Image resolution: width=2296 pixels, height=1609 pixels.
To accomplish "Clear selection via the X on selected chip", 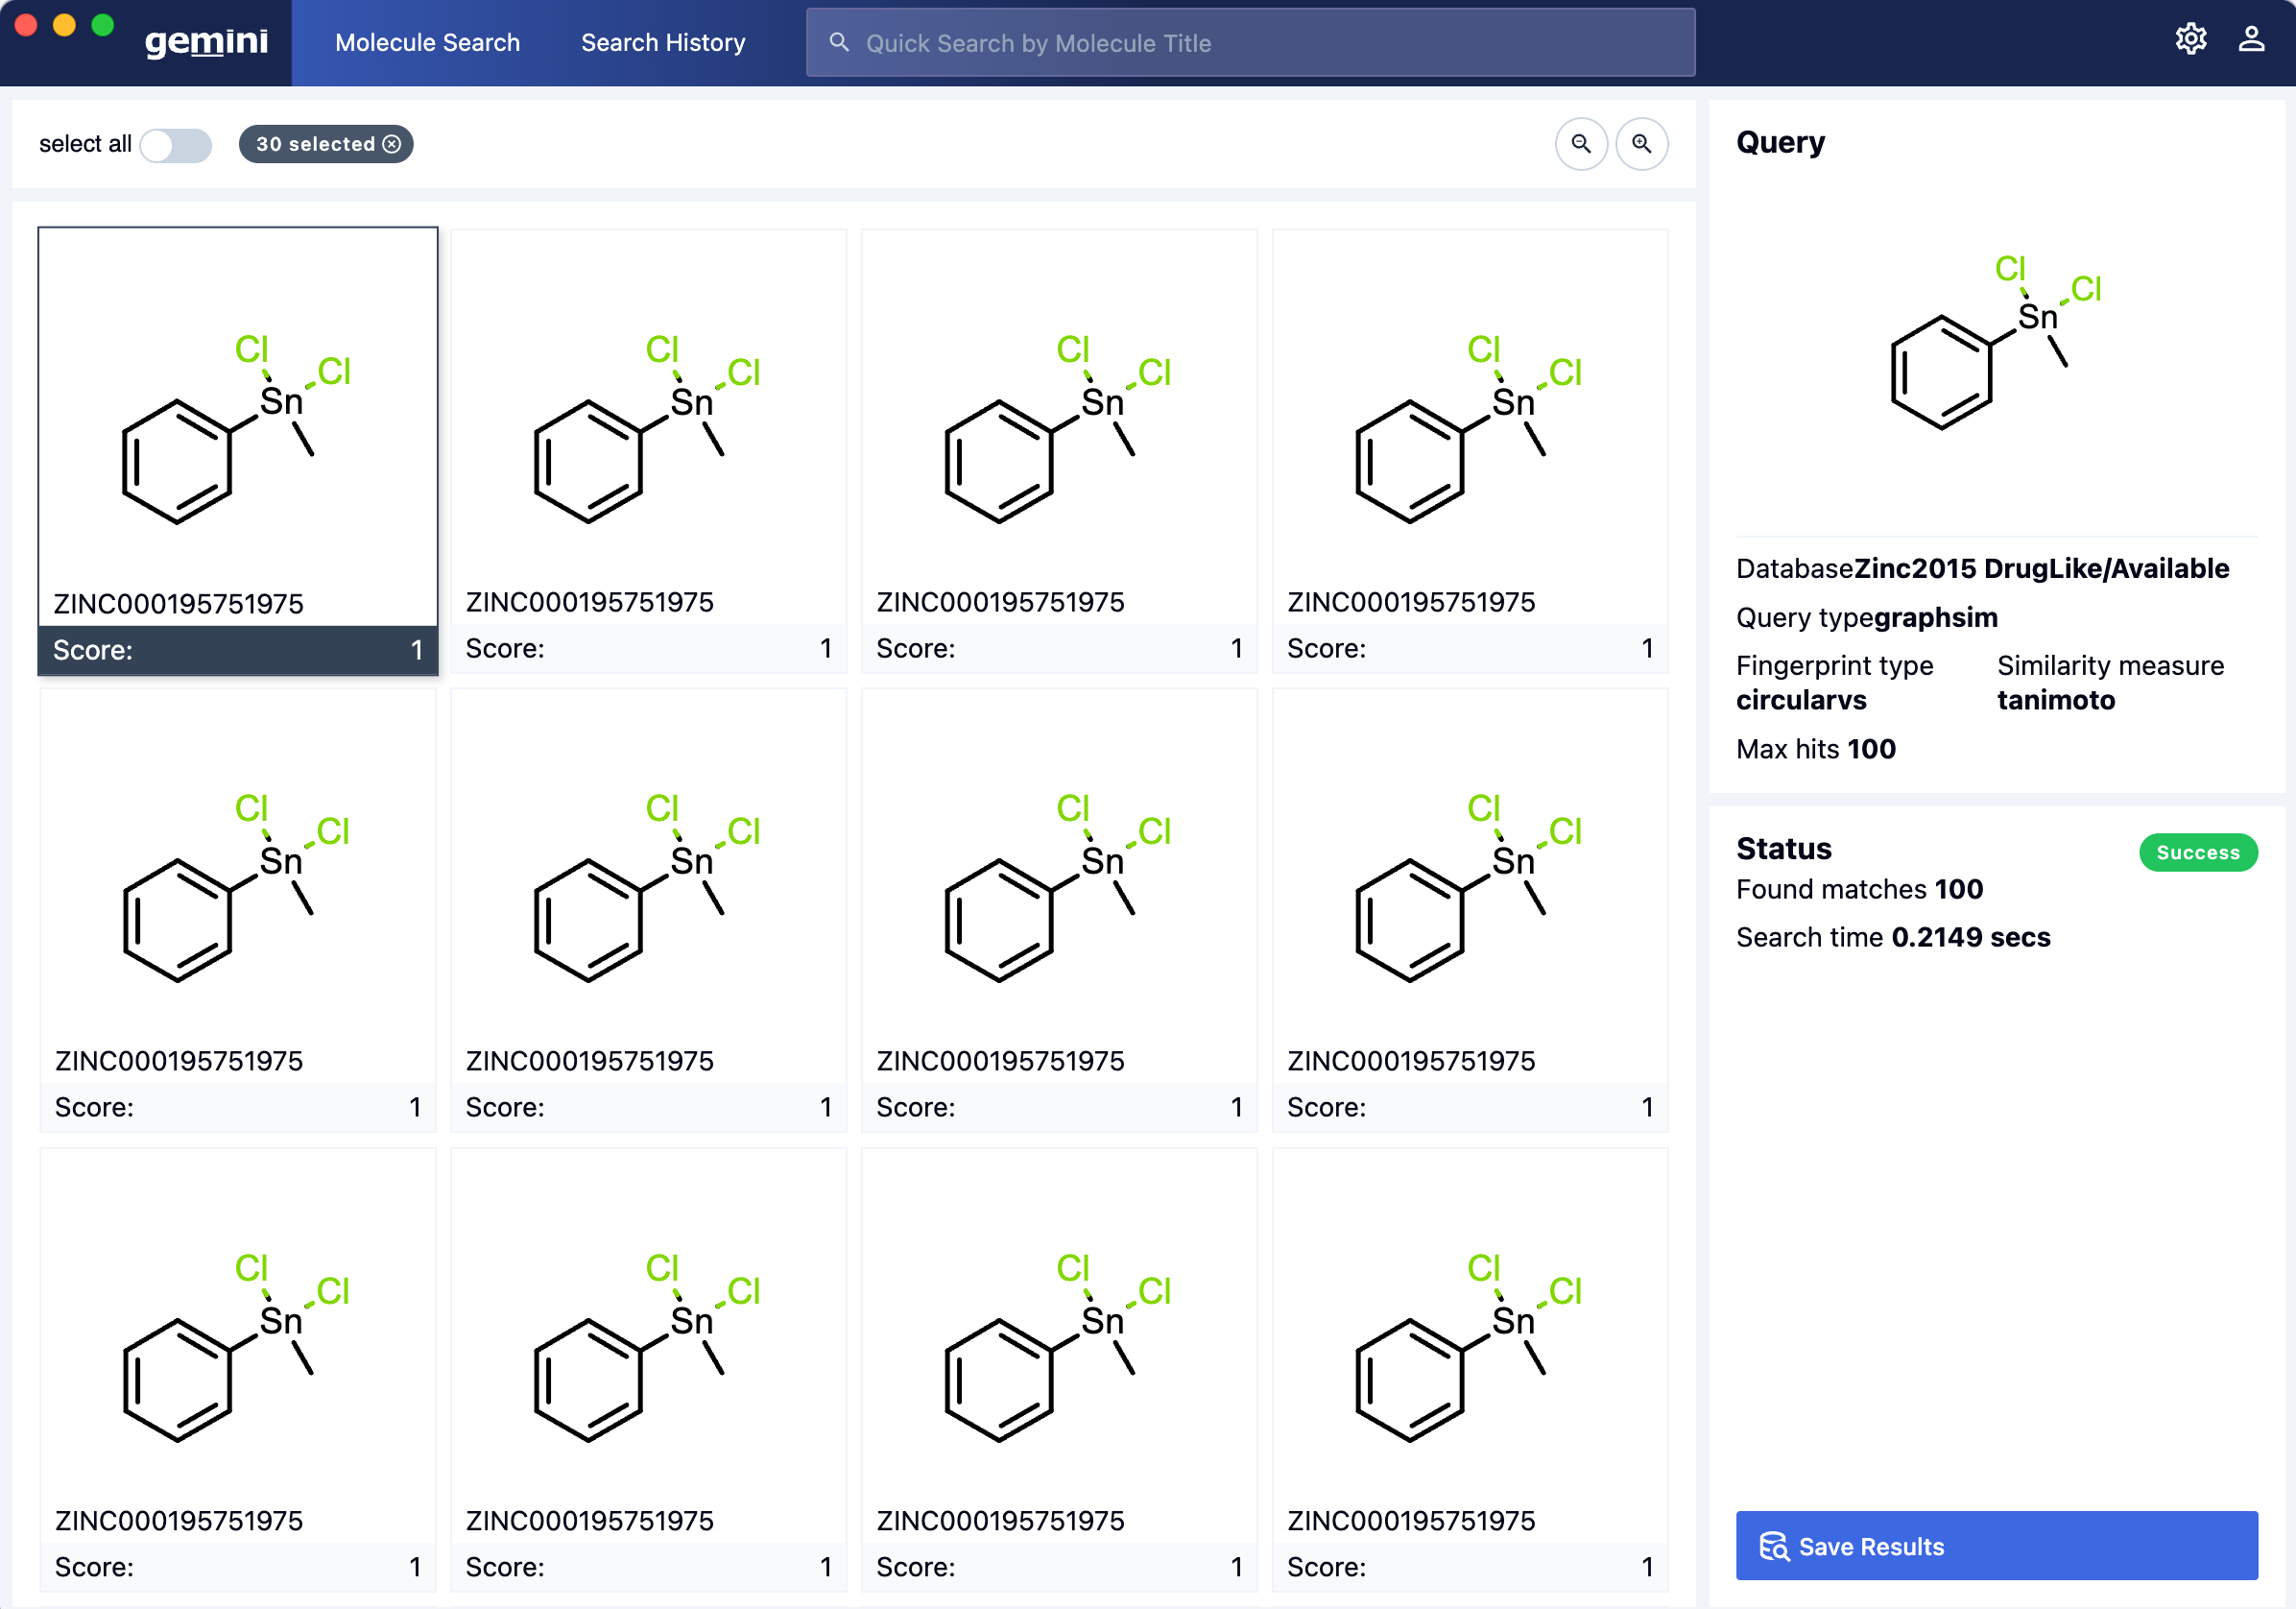I will coord(392,144).
